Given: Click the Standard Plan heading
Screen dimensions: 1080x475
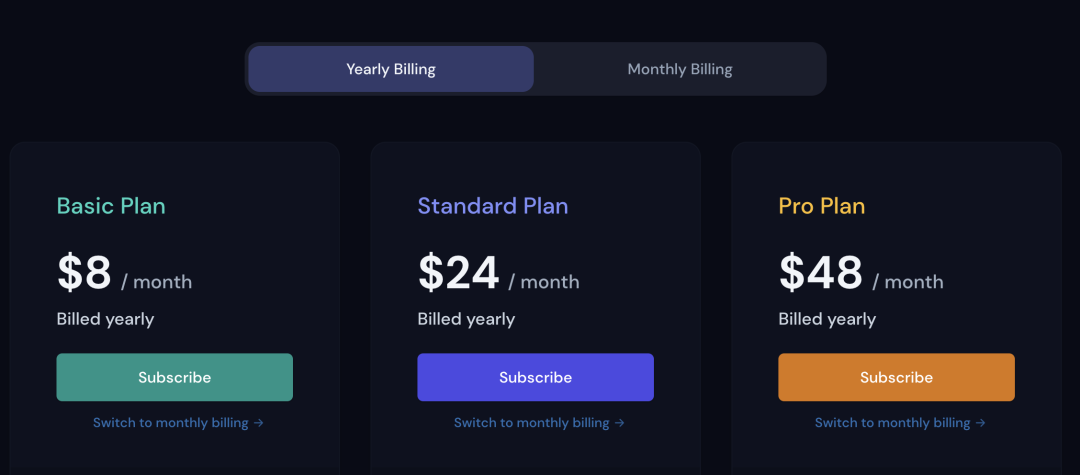Looking at the screenshot, I should pyautogui.click(x=492, y=206).
